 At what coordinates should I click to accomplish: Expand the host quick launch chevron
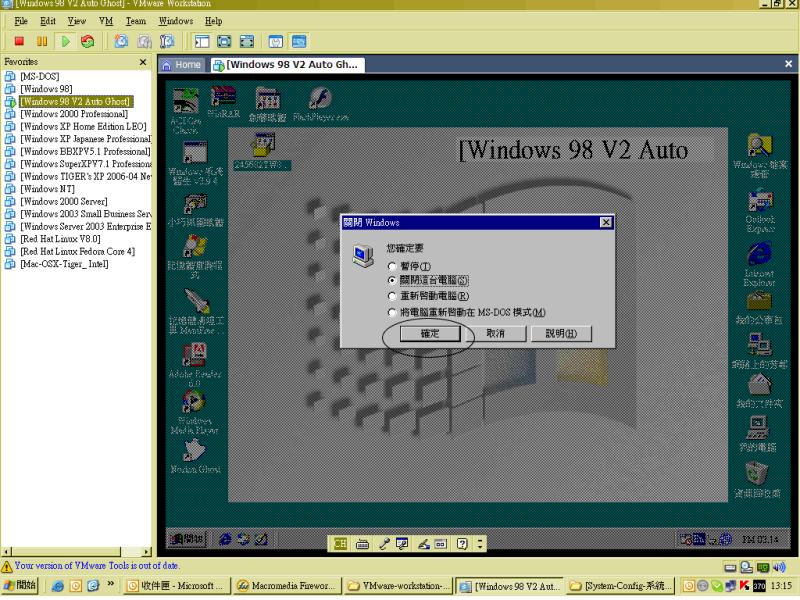tap(110, 583)
